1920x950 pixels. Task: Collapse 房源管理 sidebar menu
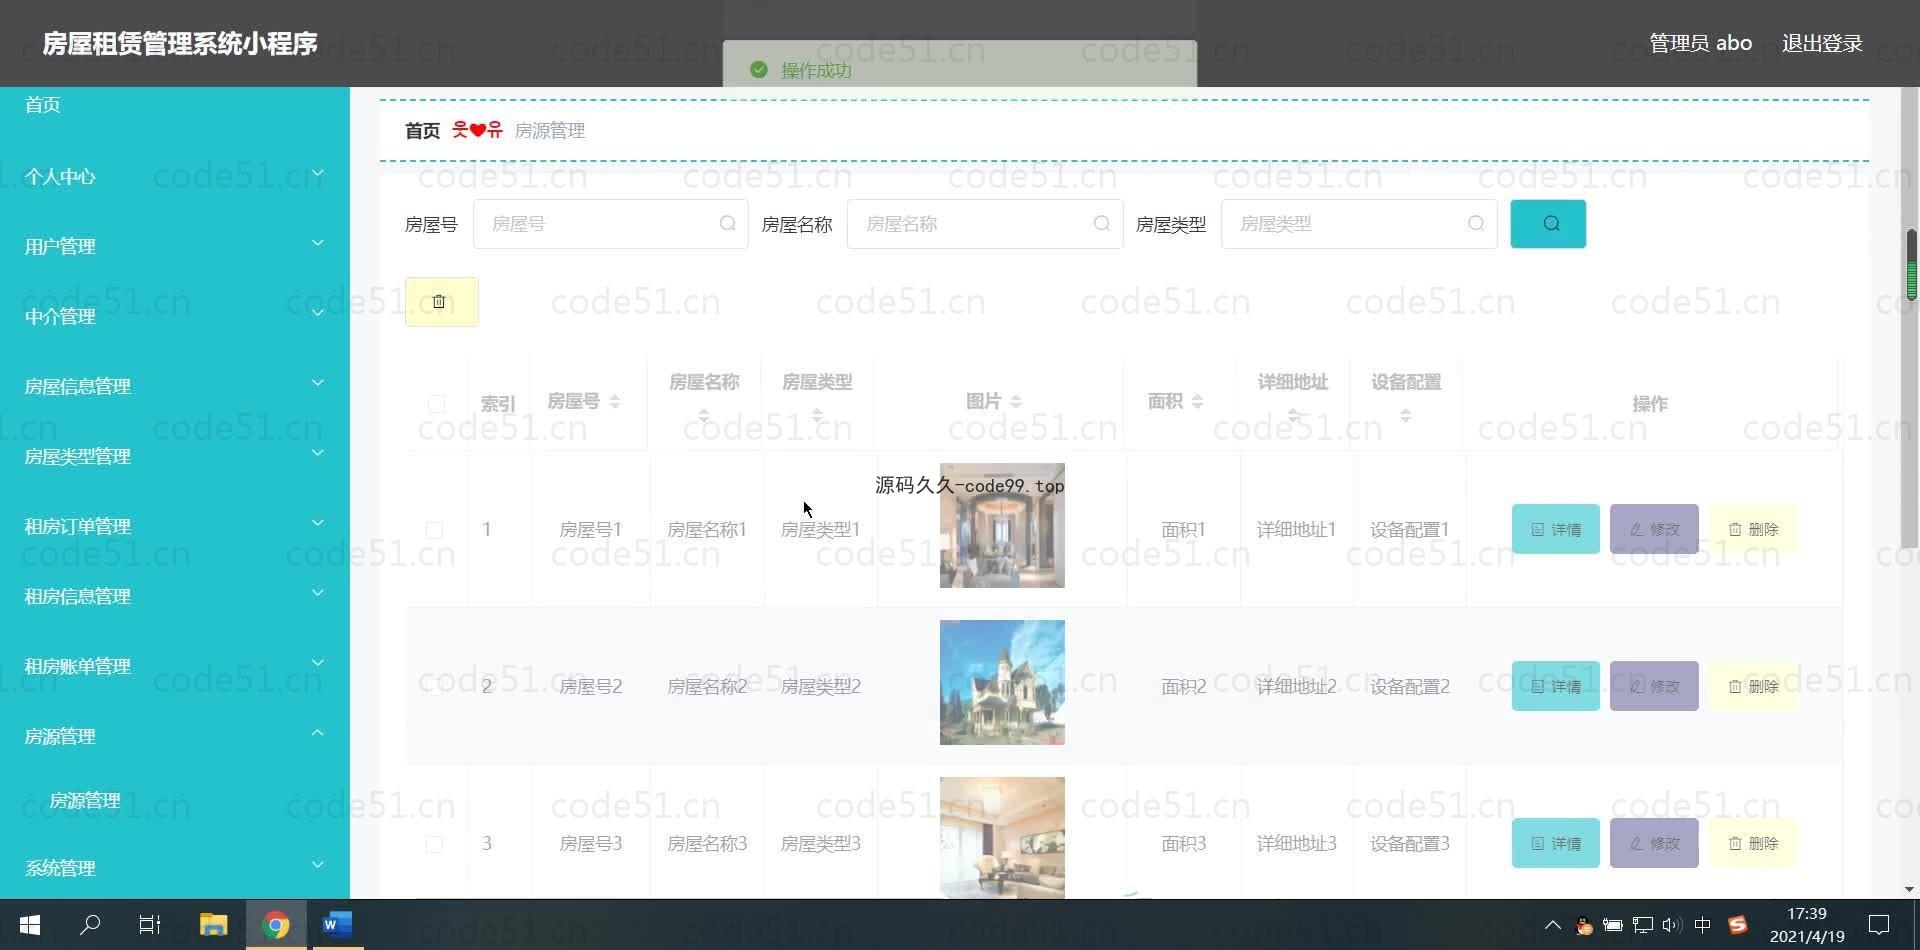175,736
